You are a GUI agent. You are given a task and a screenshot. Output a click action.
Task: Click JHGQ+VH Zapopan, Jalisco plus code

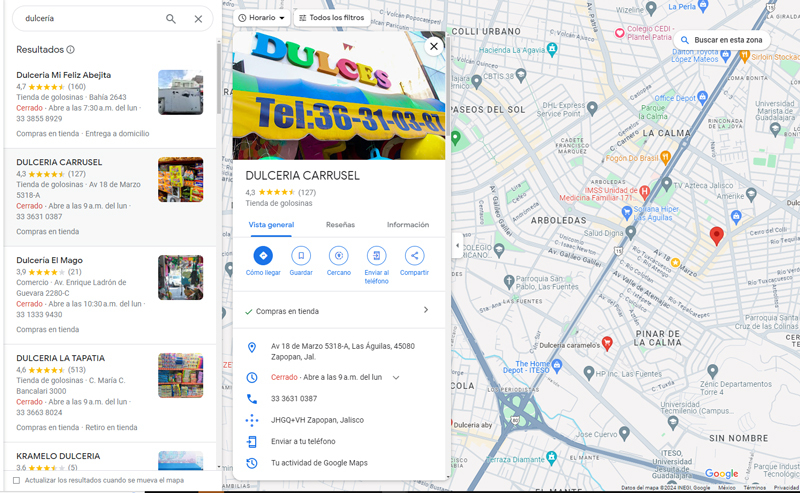317,420
